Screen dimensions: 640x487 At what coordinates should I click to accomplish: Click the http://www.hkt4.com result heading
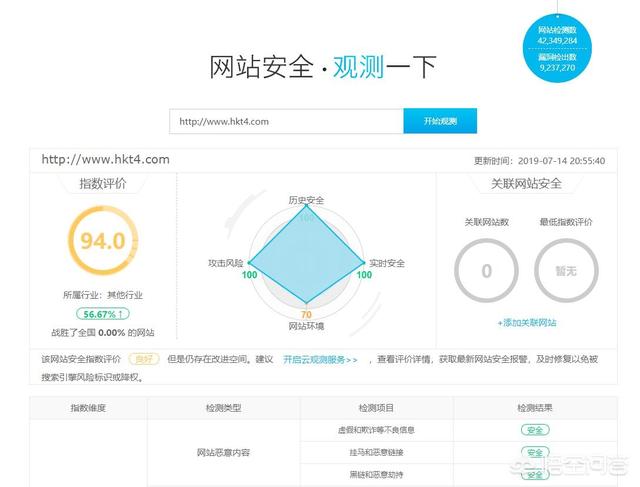(x=106, y=159)
